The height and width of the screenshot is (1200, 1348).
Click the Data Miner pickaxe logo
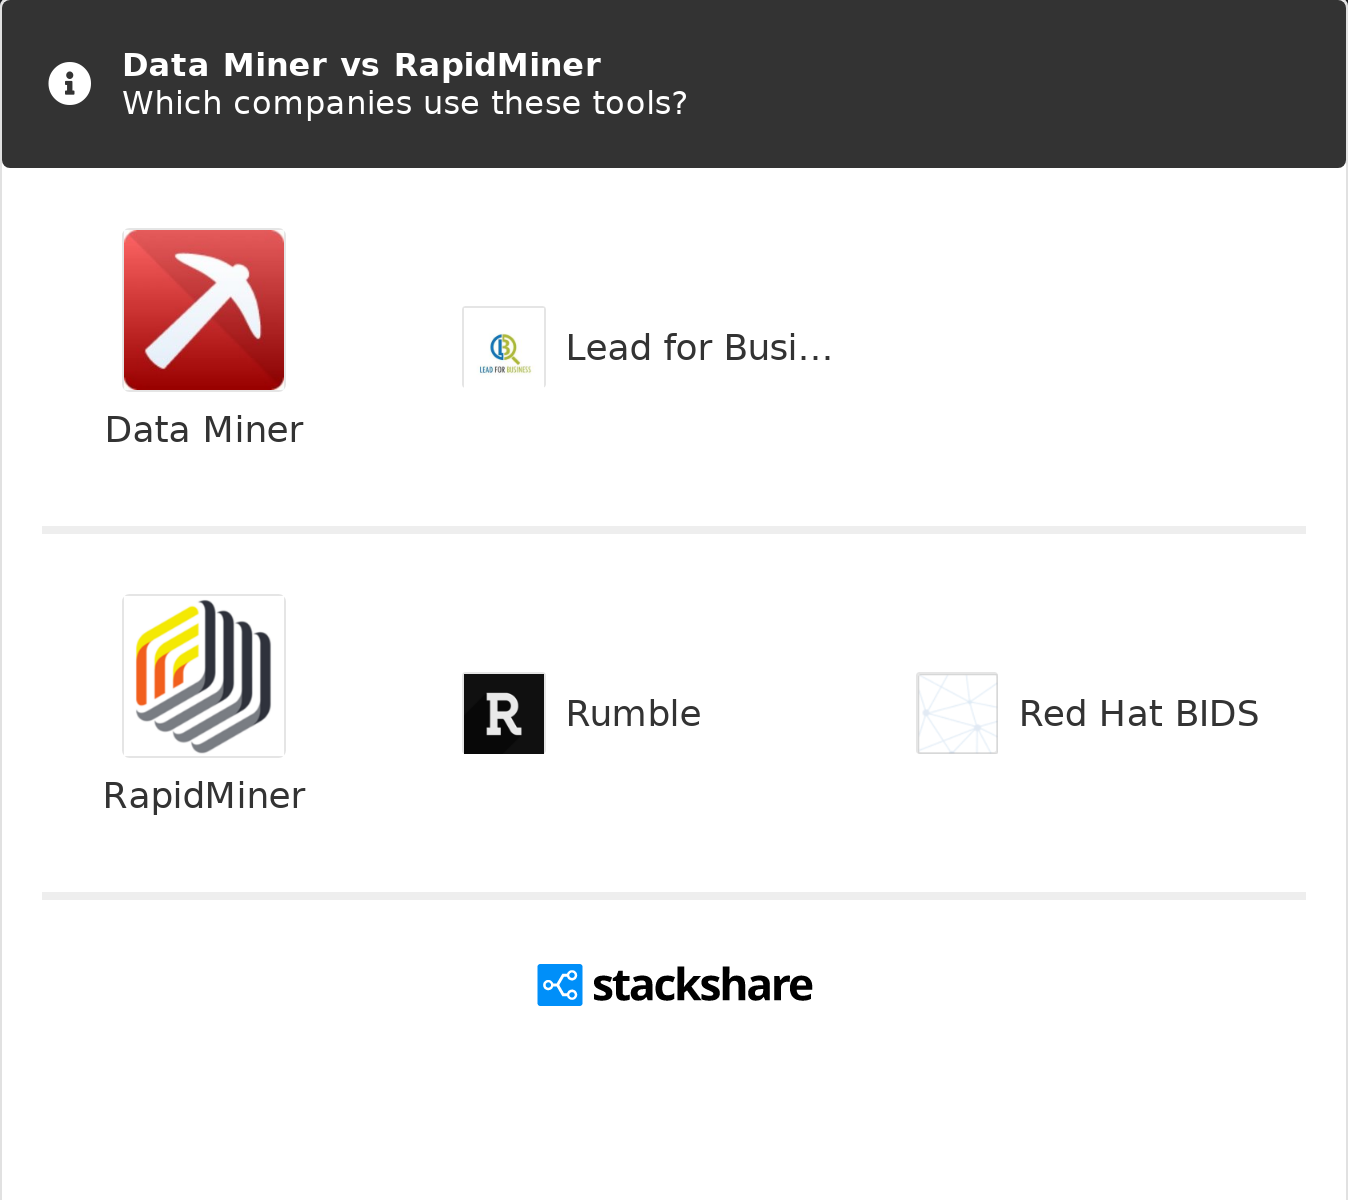click(x=204, y=310)
